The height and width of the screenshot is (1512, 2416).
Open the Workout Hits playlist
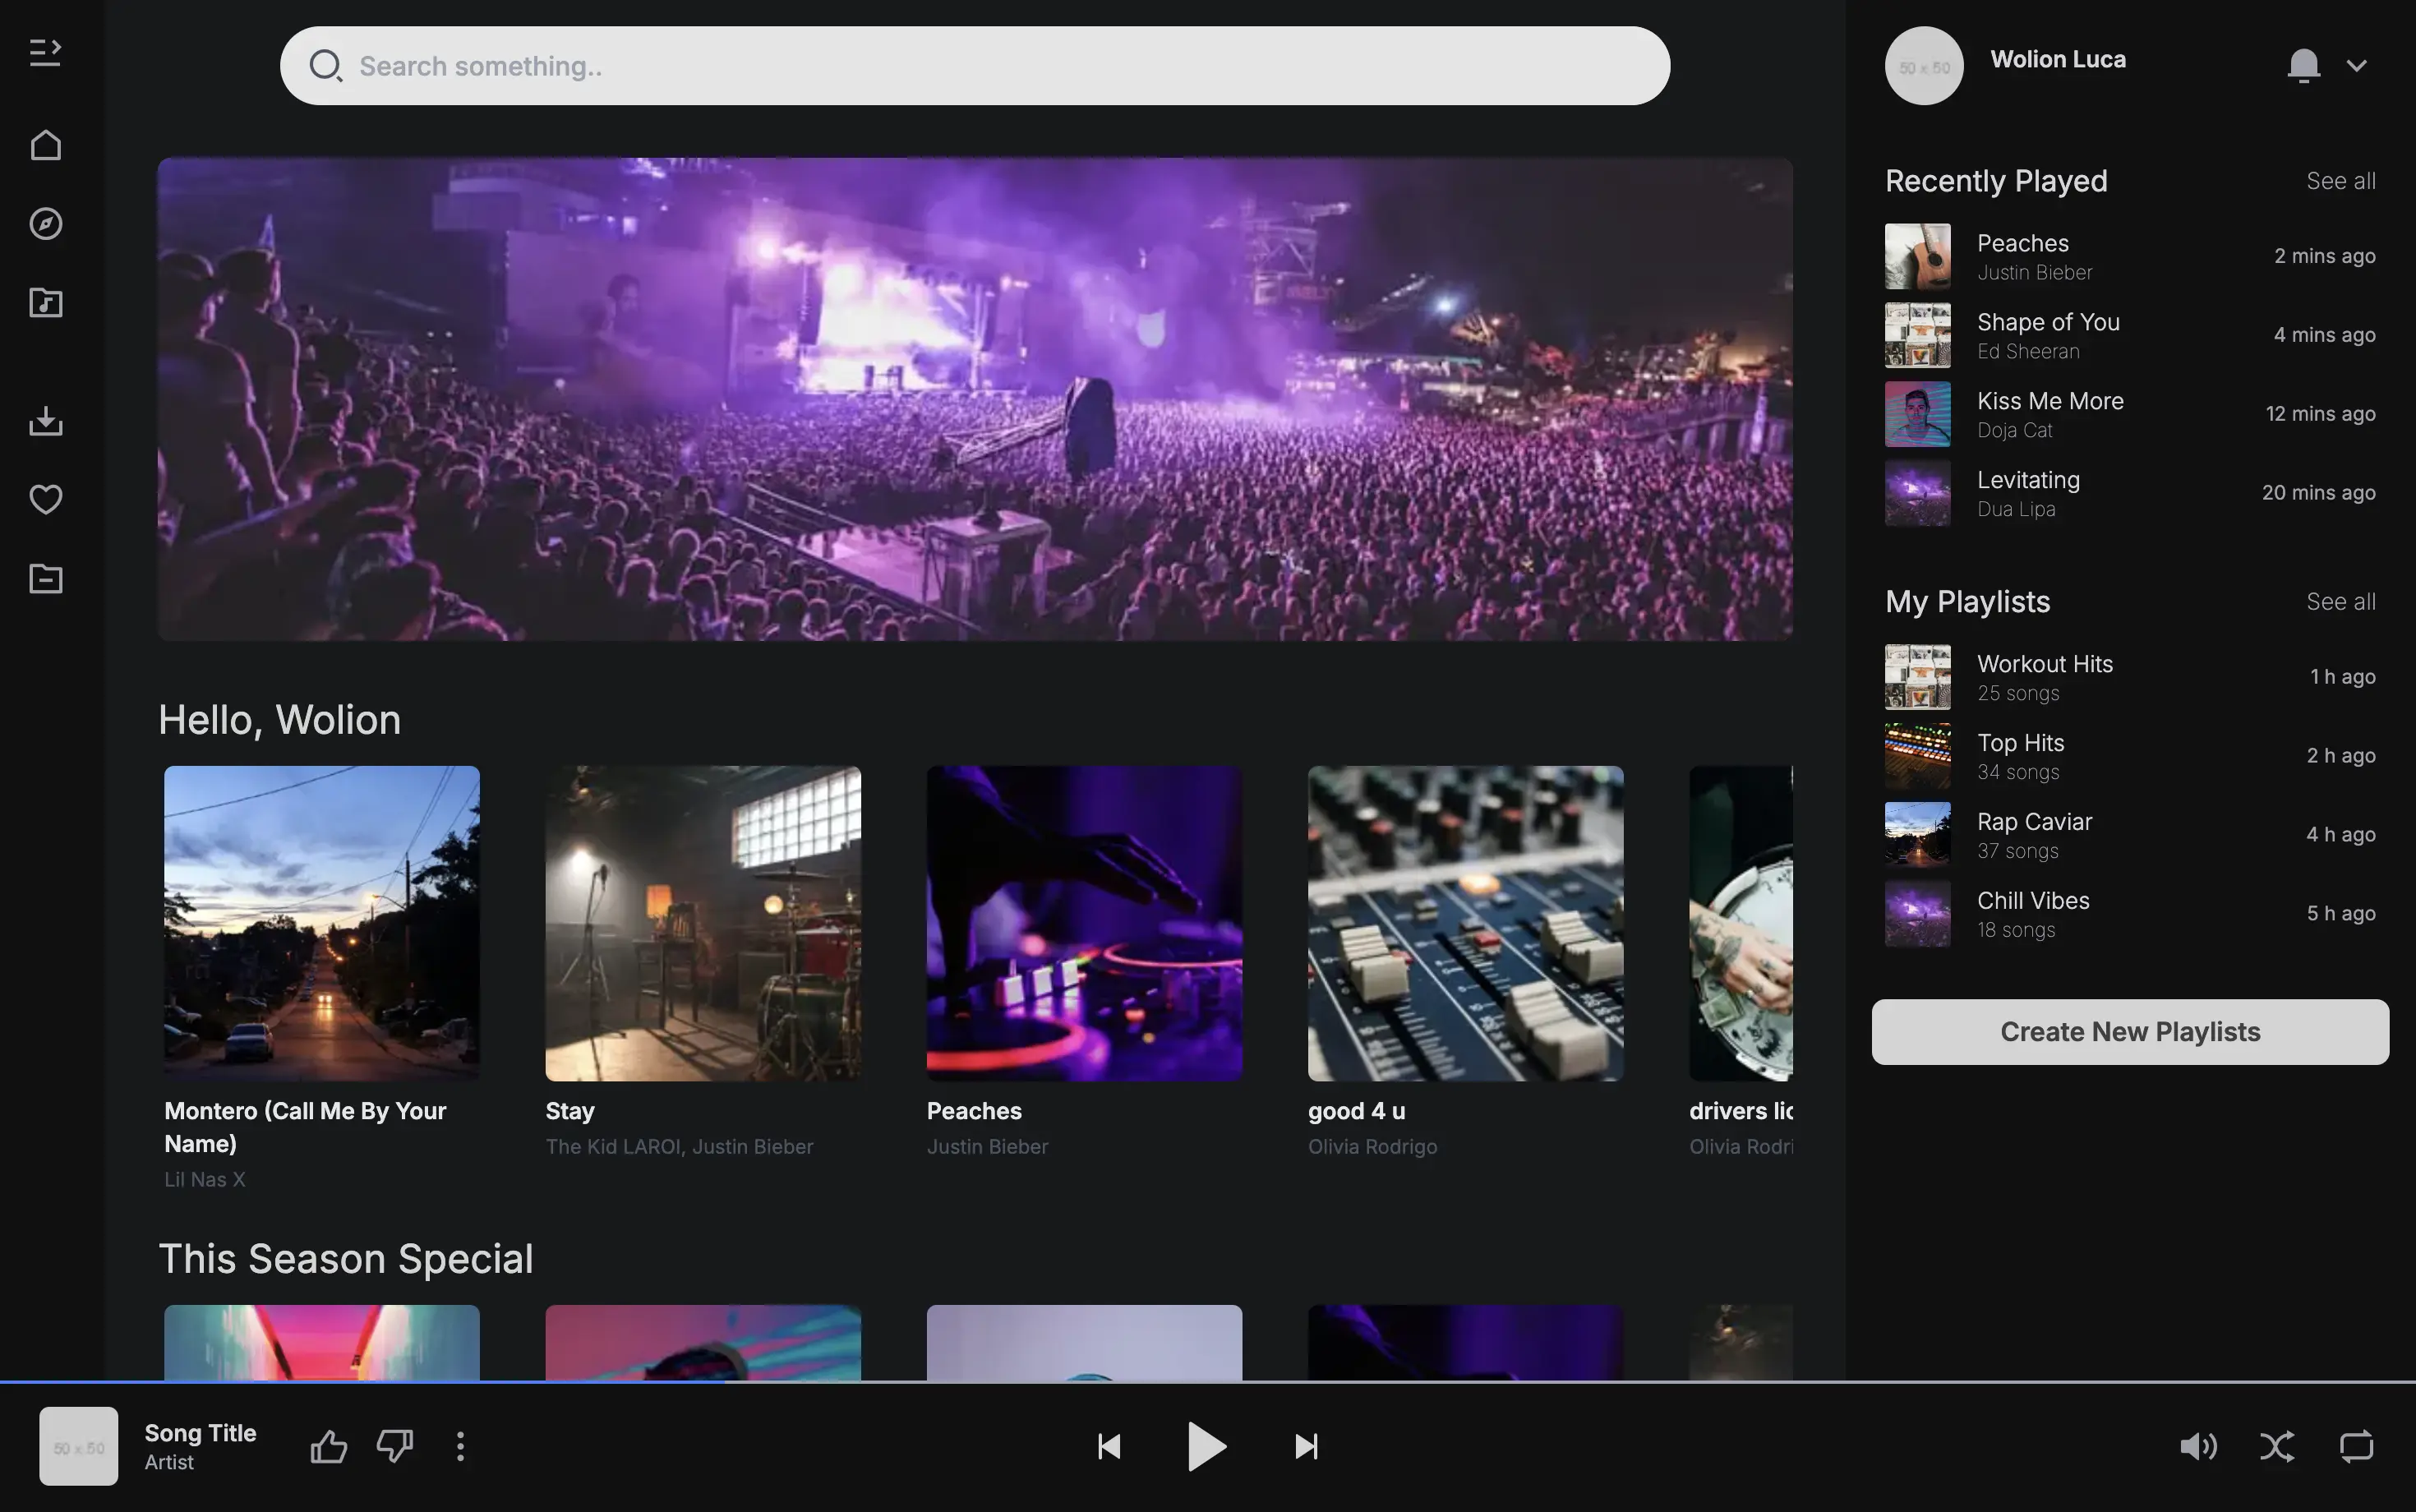click(2130, 677)
